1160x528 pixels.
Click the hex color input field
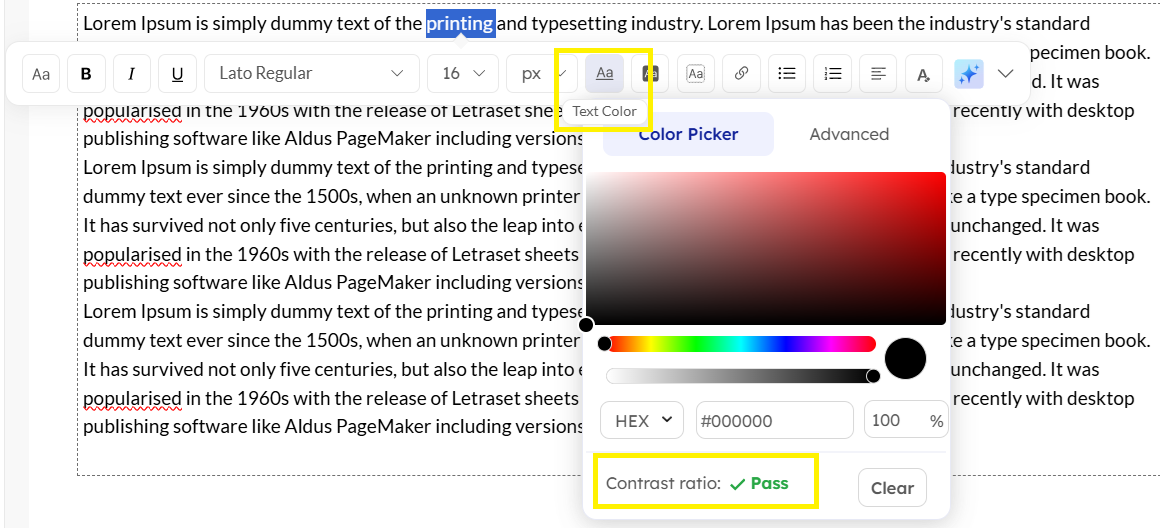click(774, 421)
